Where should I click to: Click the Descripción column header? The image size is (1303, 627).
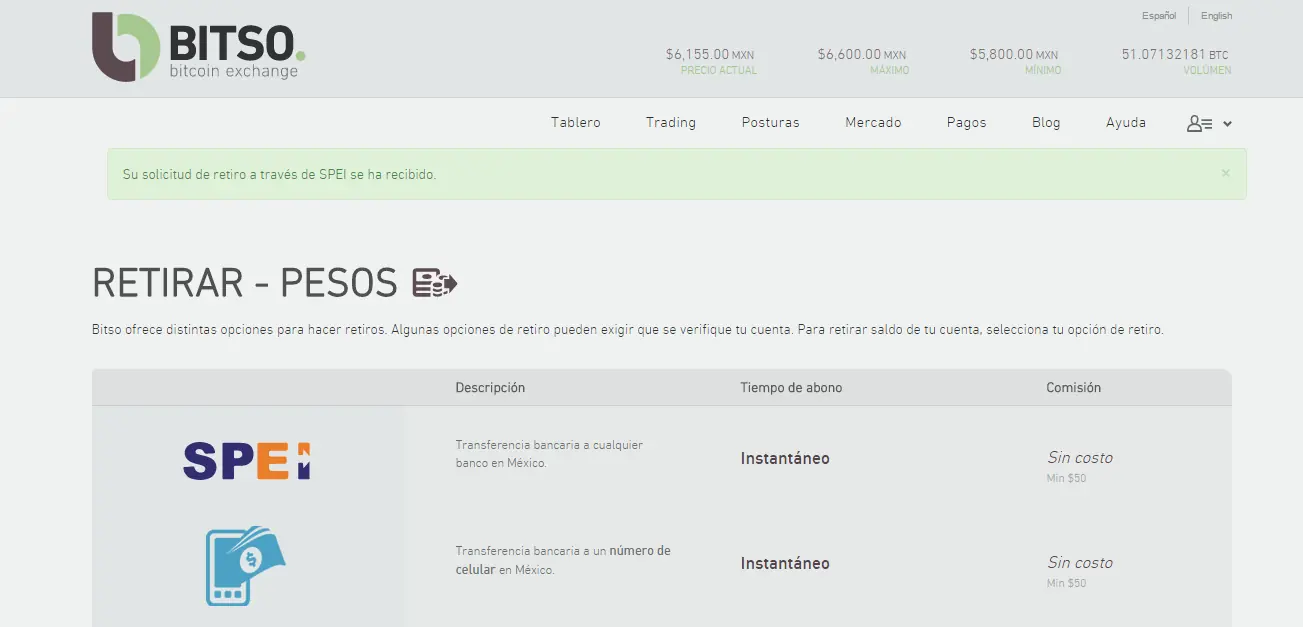pyautogui.click(x=490, y=387)
